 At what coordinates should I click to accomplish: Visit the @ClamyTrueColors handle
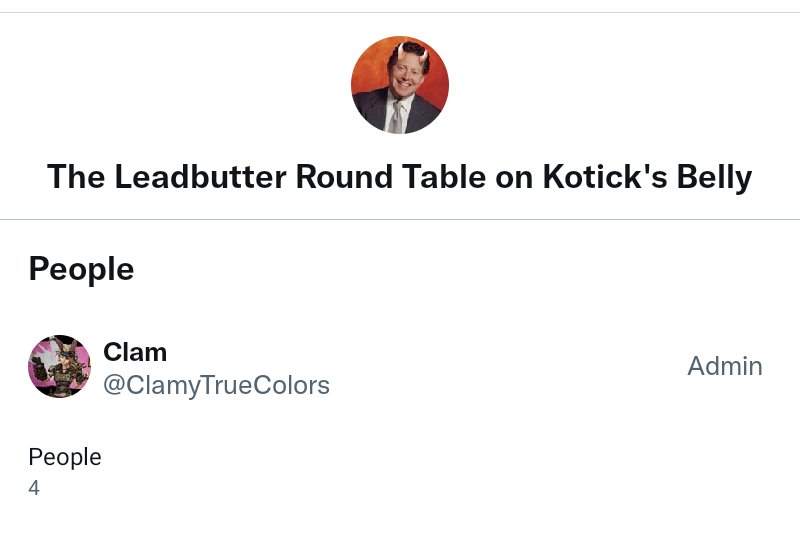(216, 385)
